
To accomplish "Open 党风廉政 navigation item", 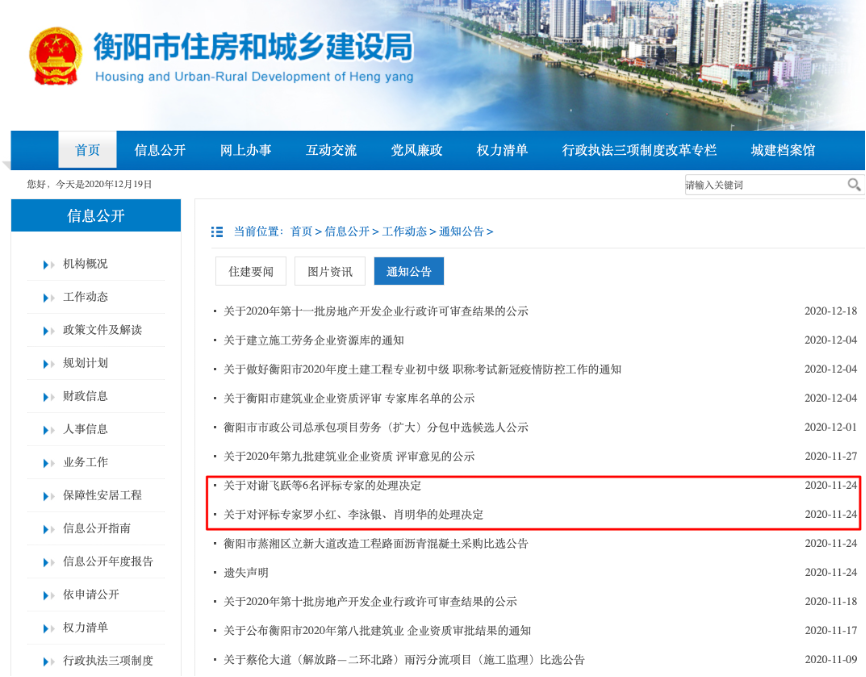I will pyautogui.click(x=416, y=150).
